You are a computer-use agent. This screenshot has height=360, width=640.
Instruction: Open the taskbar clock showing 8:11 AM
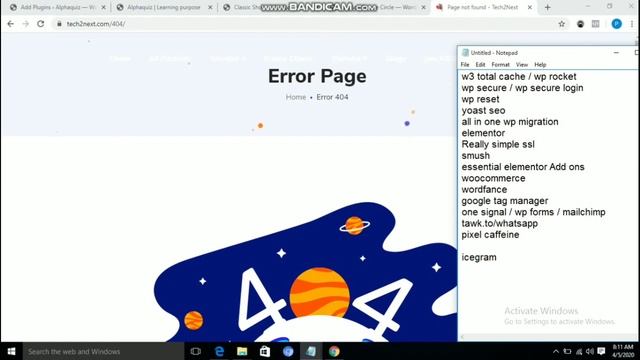pyautogui.click(x=623, y=351)
